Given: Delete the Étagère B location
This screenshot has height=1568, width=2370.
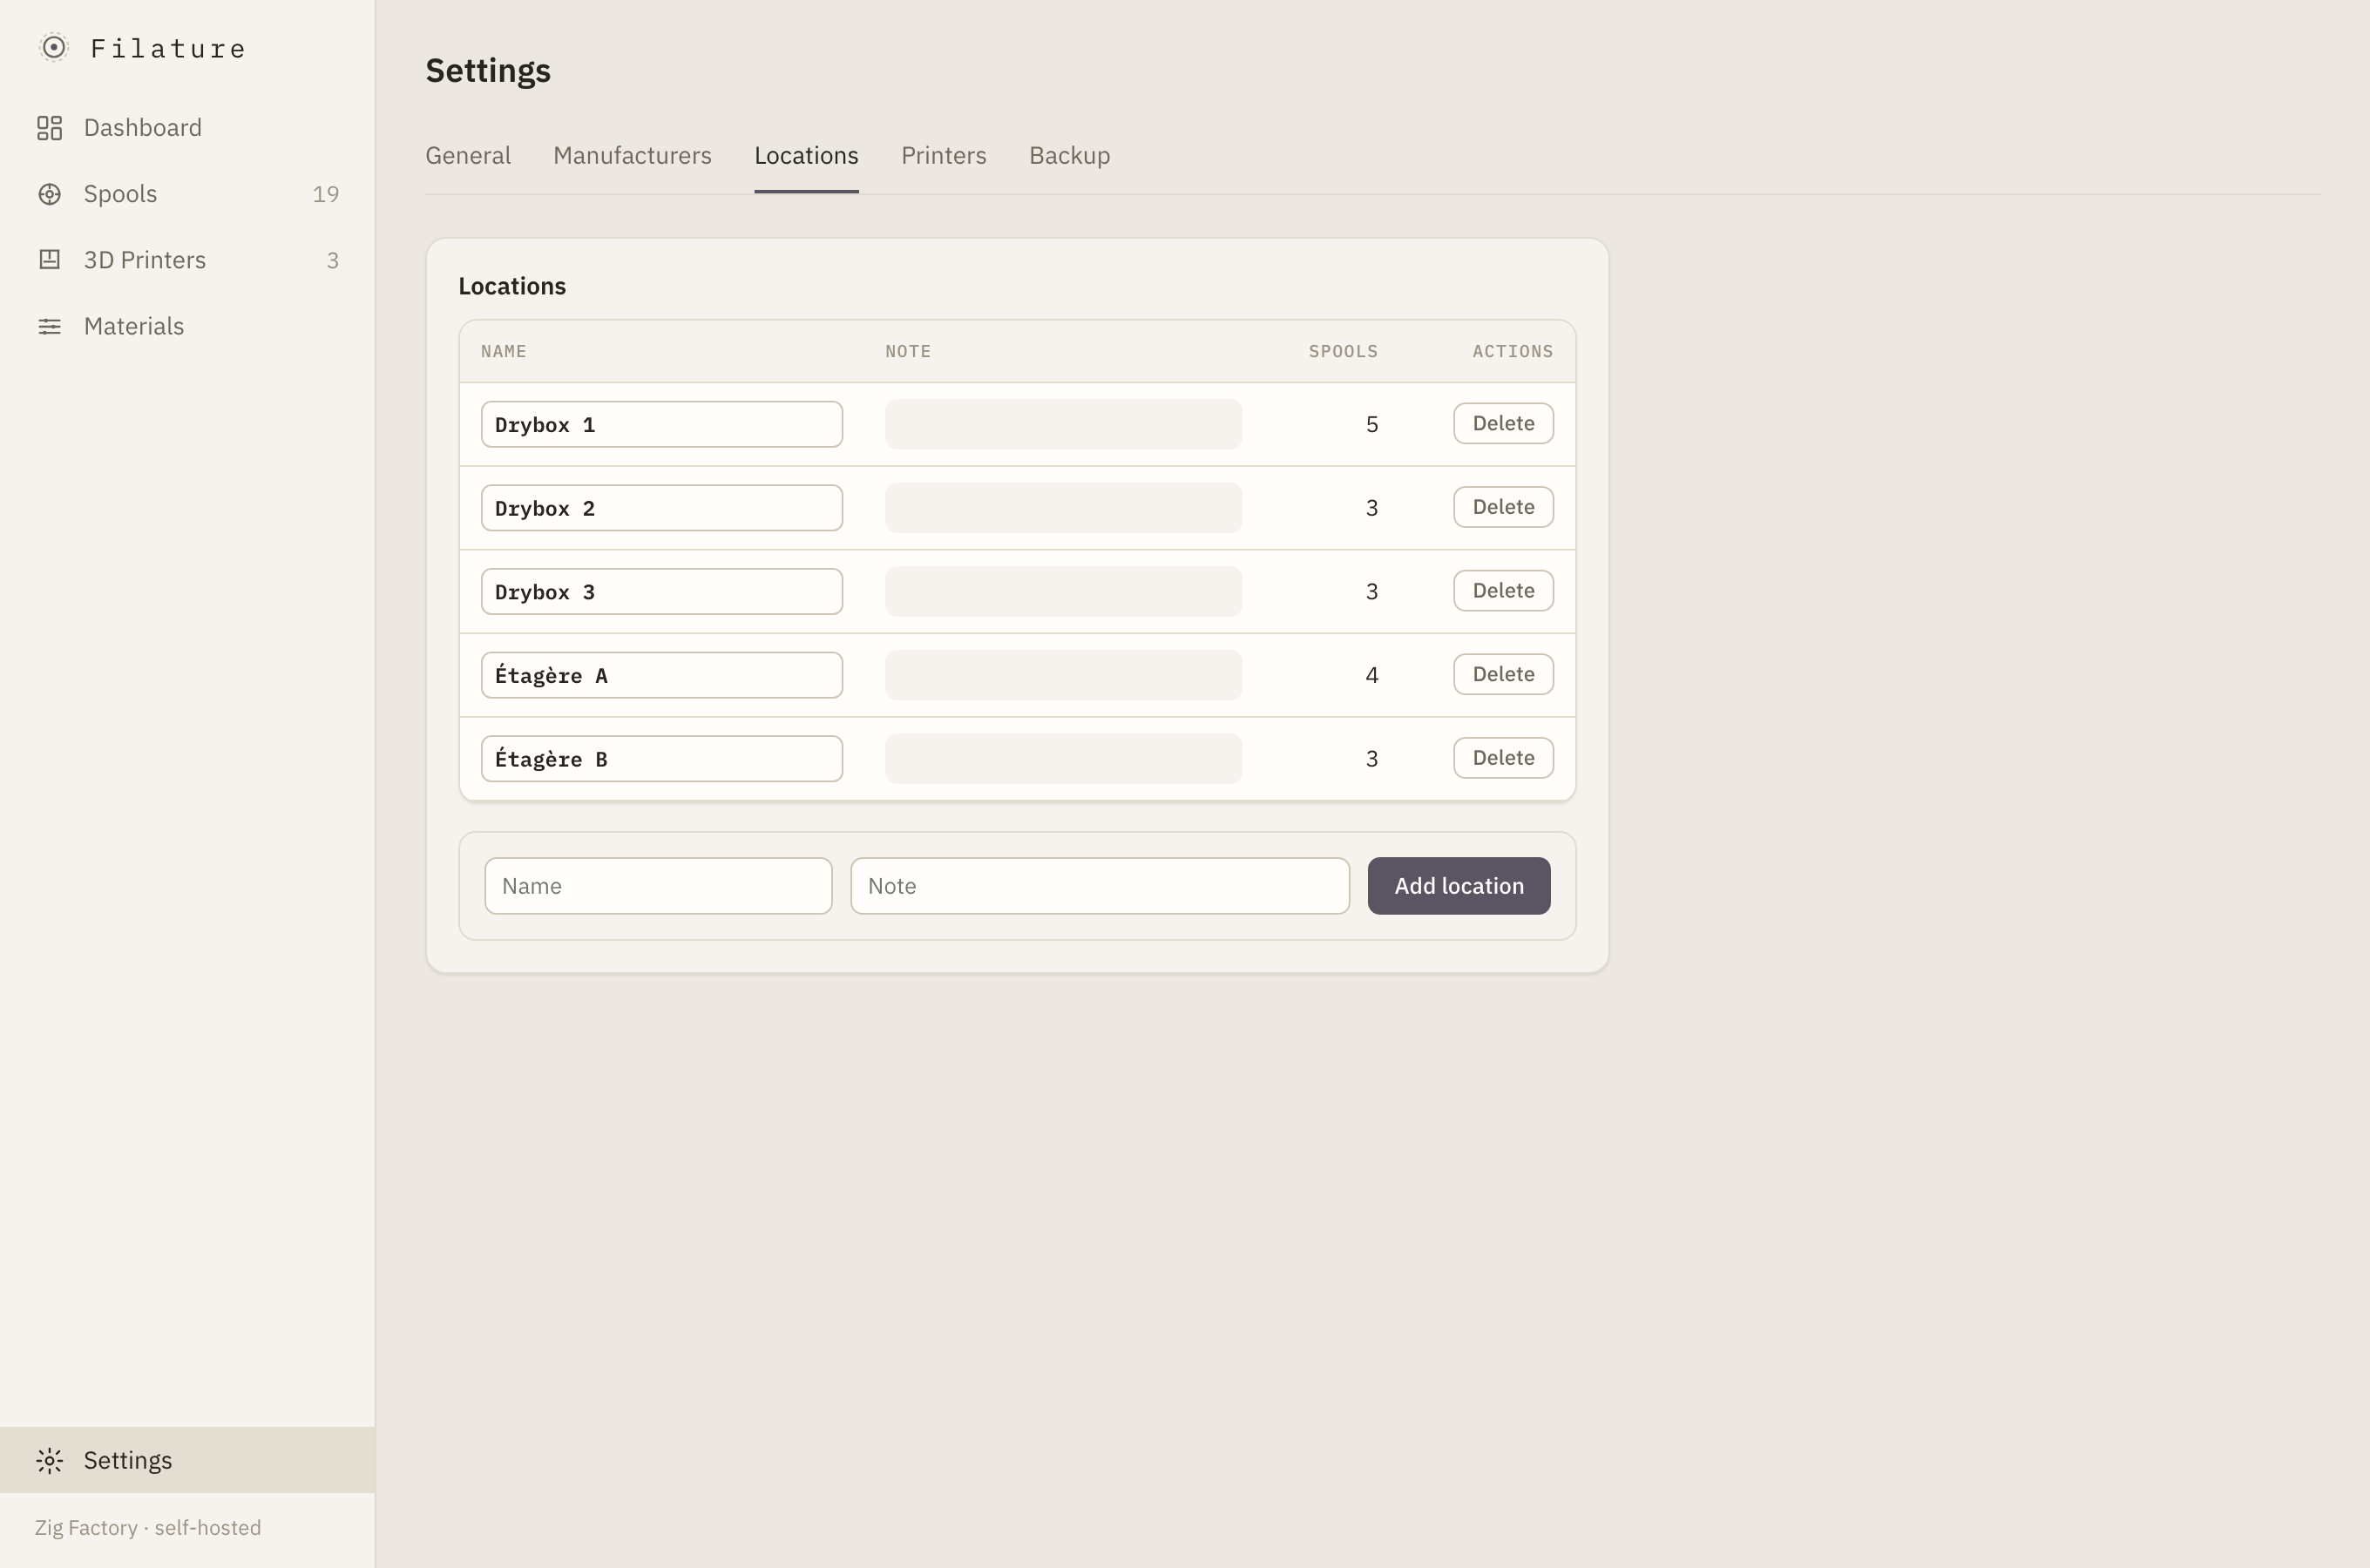Looking at the screenshot, I should click(x=1503, y=758).
